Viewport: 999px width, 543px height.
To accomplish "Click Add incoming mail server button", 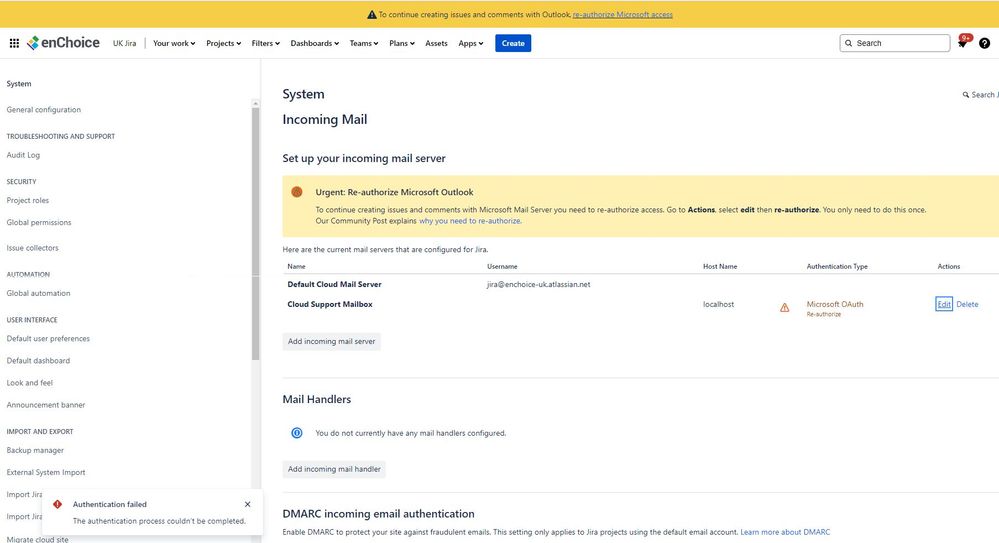I will (x=331, y=342).
